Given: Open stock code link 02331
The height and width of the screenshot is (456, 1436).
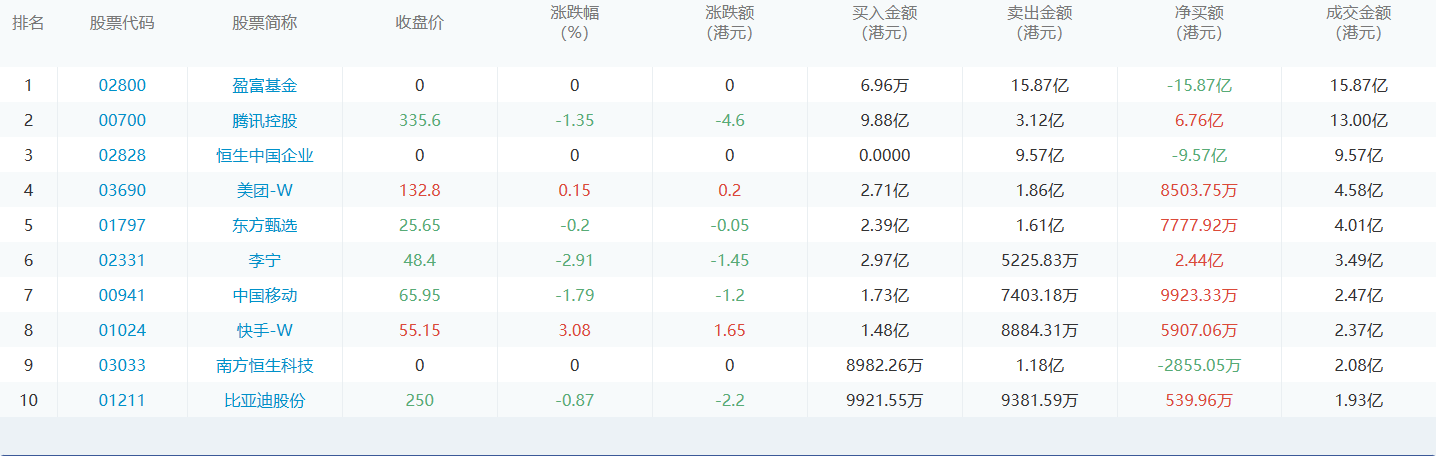Looking at the screenshot, I should (x=122, y=261).
